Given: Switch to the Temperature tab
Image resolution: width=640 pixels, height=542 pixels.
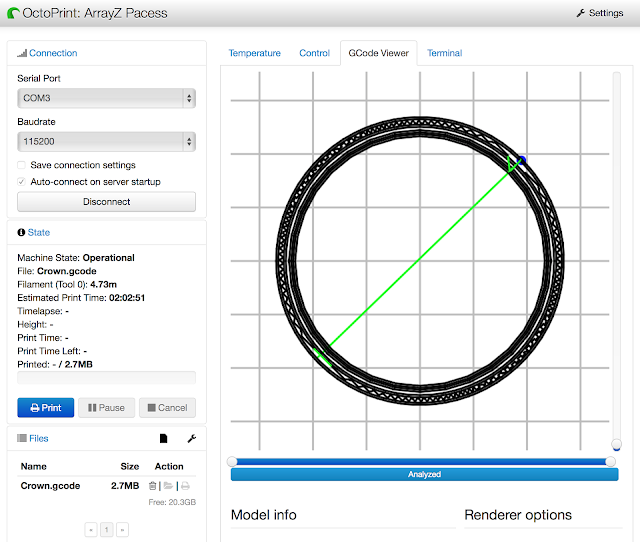Looking at the screenshot, I should (255, 53).
